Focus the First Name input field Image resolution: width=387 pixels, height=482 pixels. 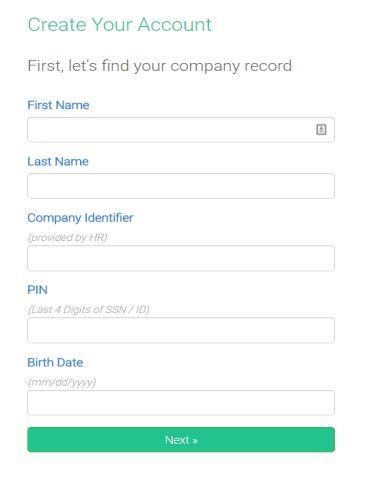coord(181,130)
